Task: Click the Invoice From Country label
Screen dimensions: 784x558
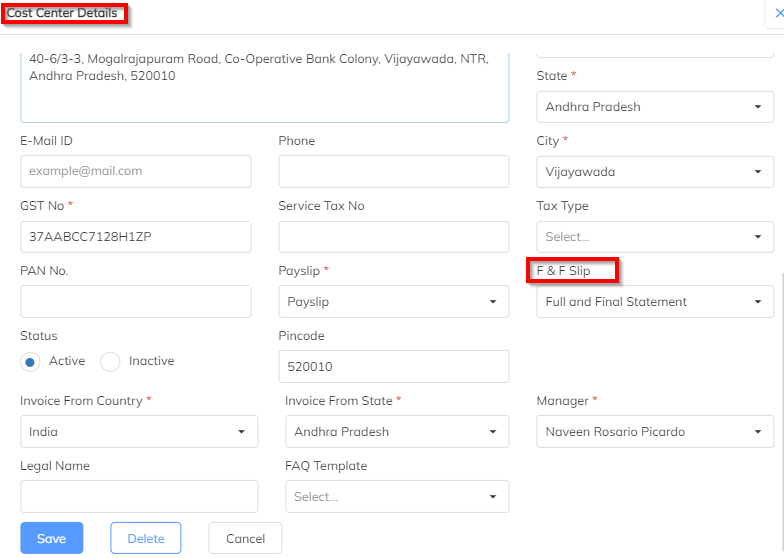Action: click(x=81, y=400)
